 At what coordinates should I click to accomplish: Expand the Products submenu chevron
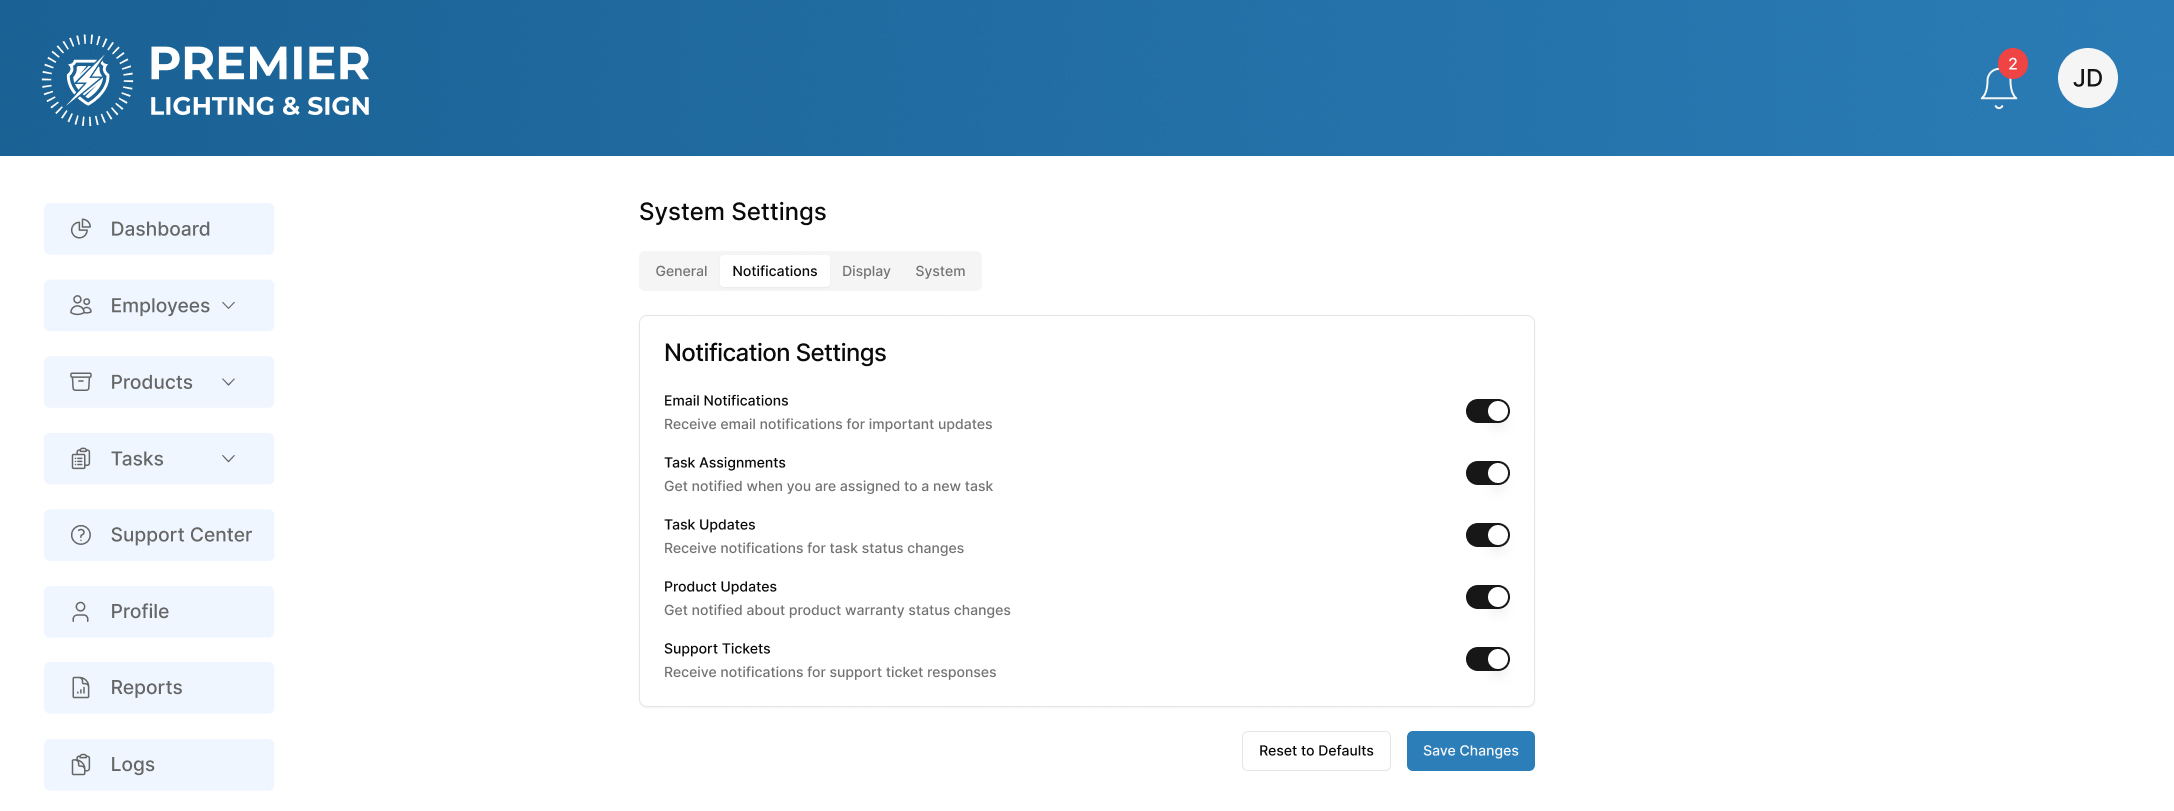229,382
